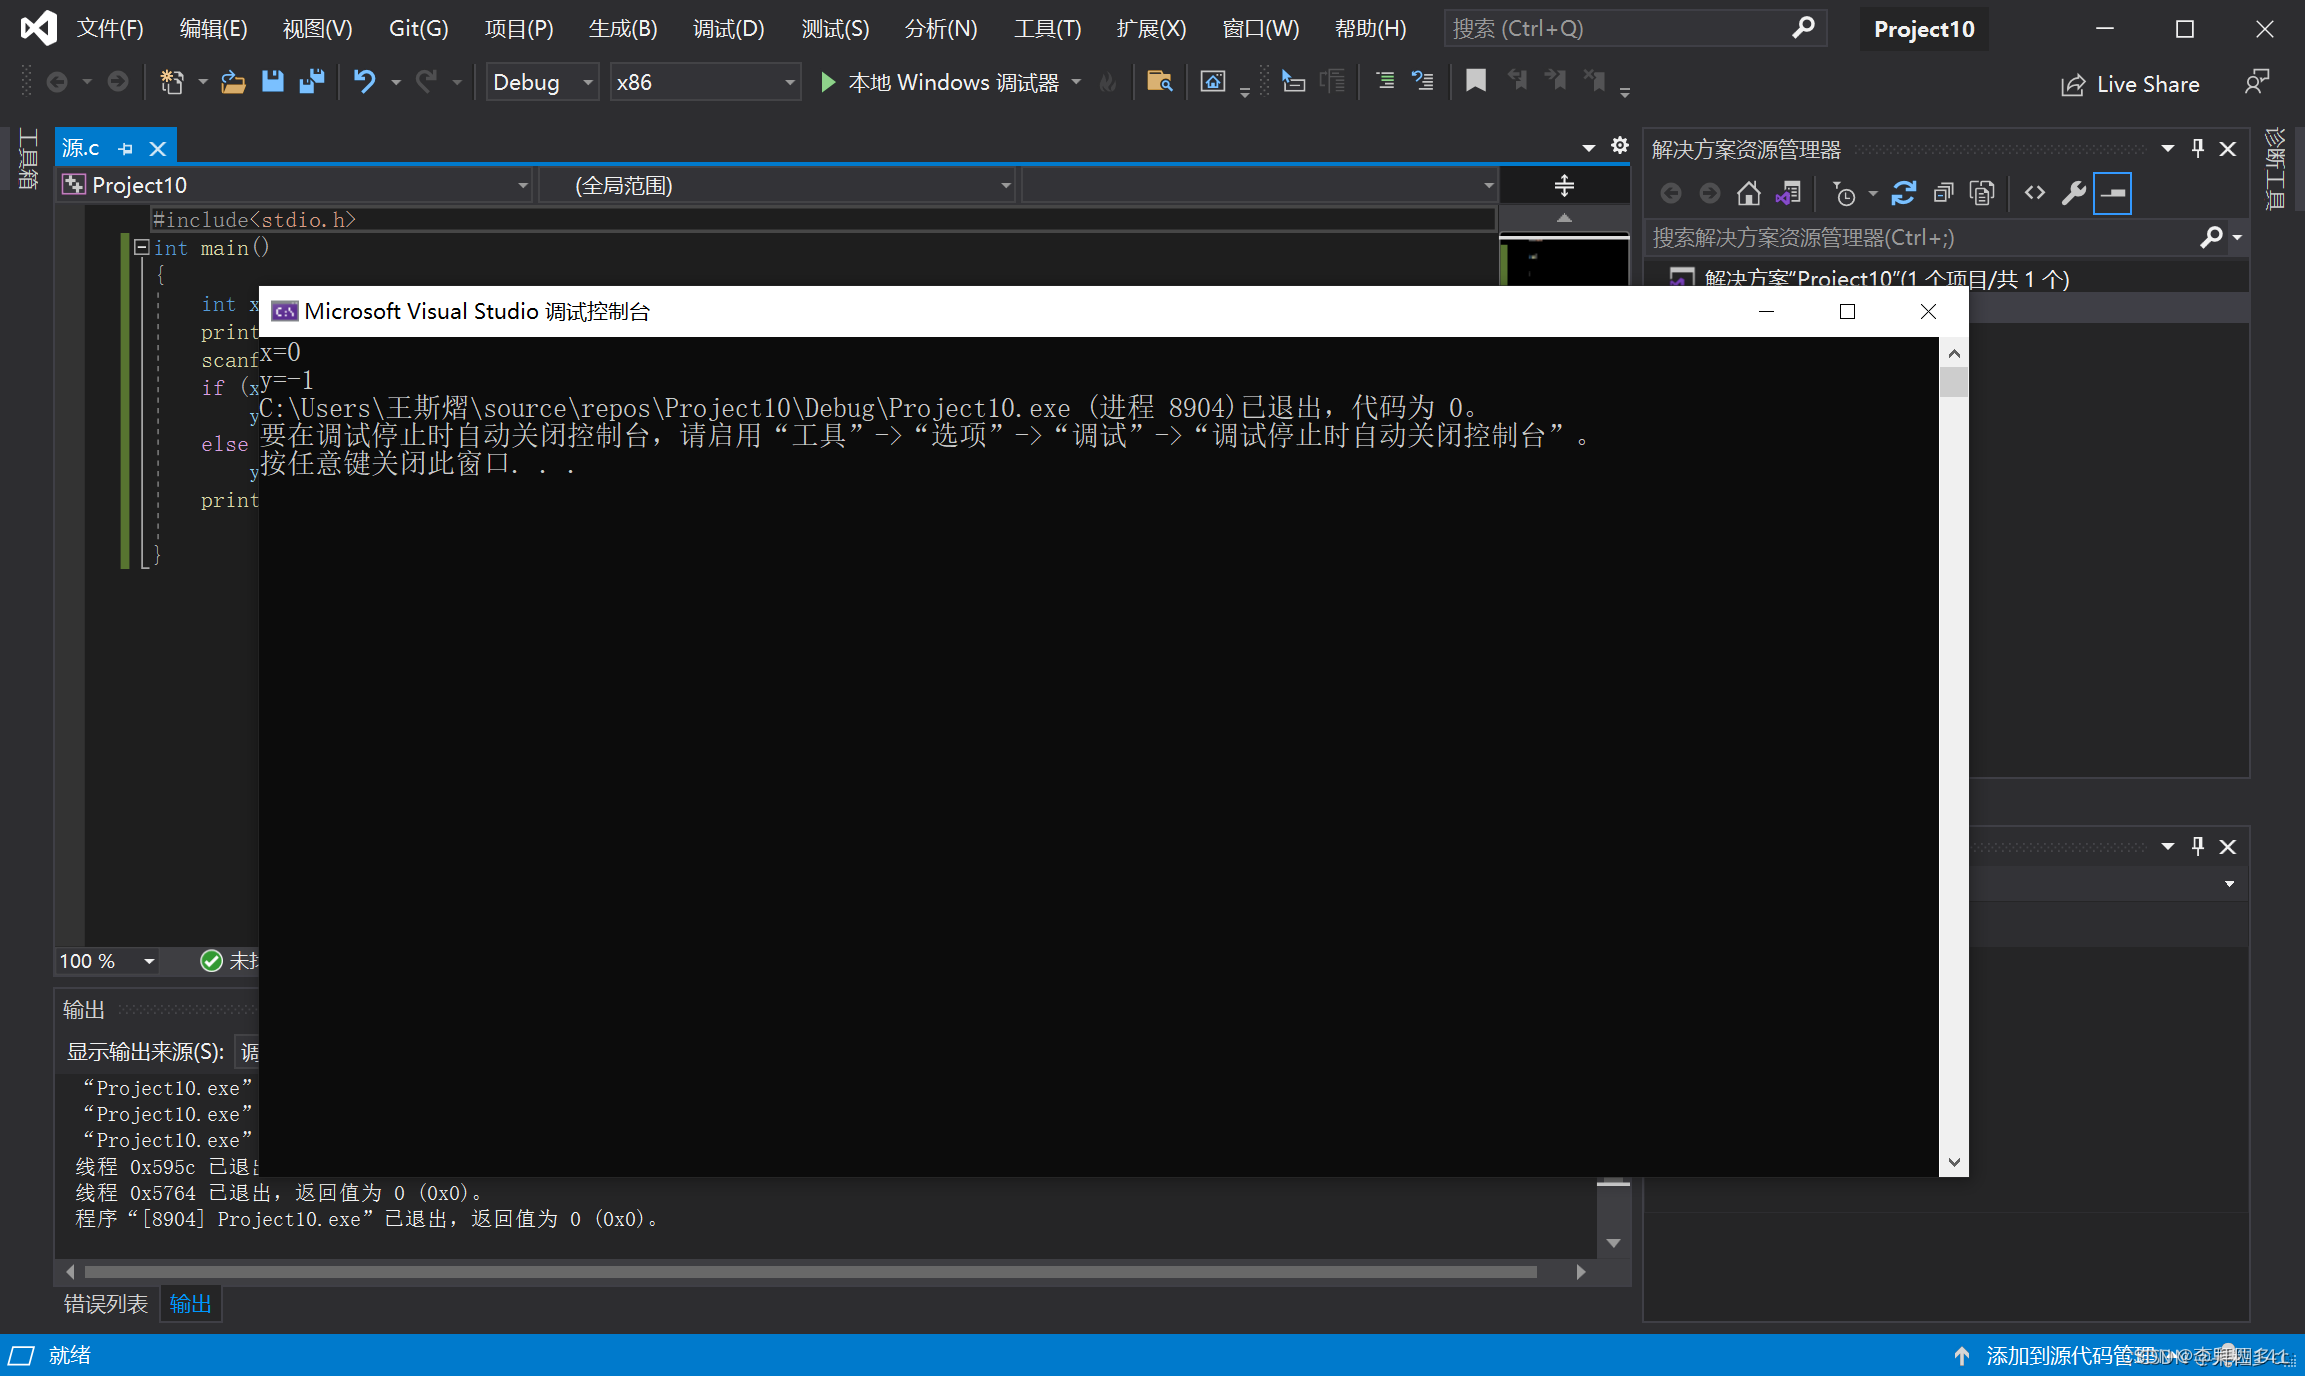2305x1376 pixels.
Task: Click the Undo arrow icon
Action: [x=365, y=82]
